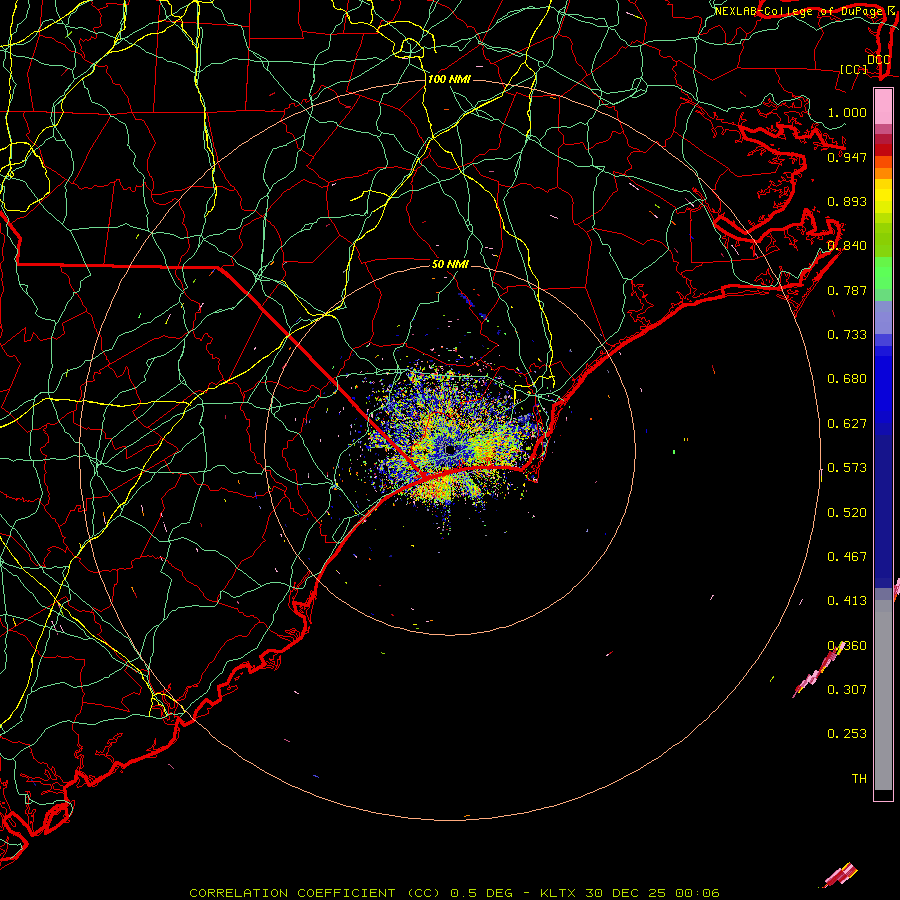Click the 0.893 color scale value
This screenshot has height=900, width=900.
point(847,201)
